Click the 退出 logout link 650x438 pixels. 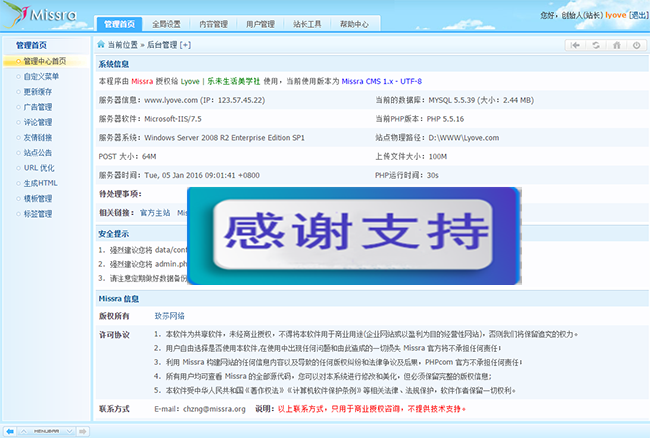click(x=639, y=15)
